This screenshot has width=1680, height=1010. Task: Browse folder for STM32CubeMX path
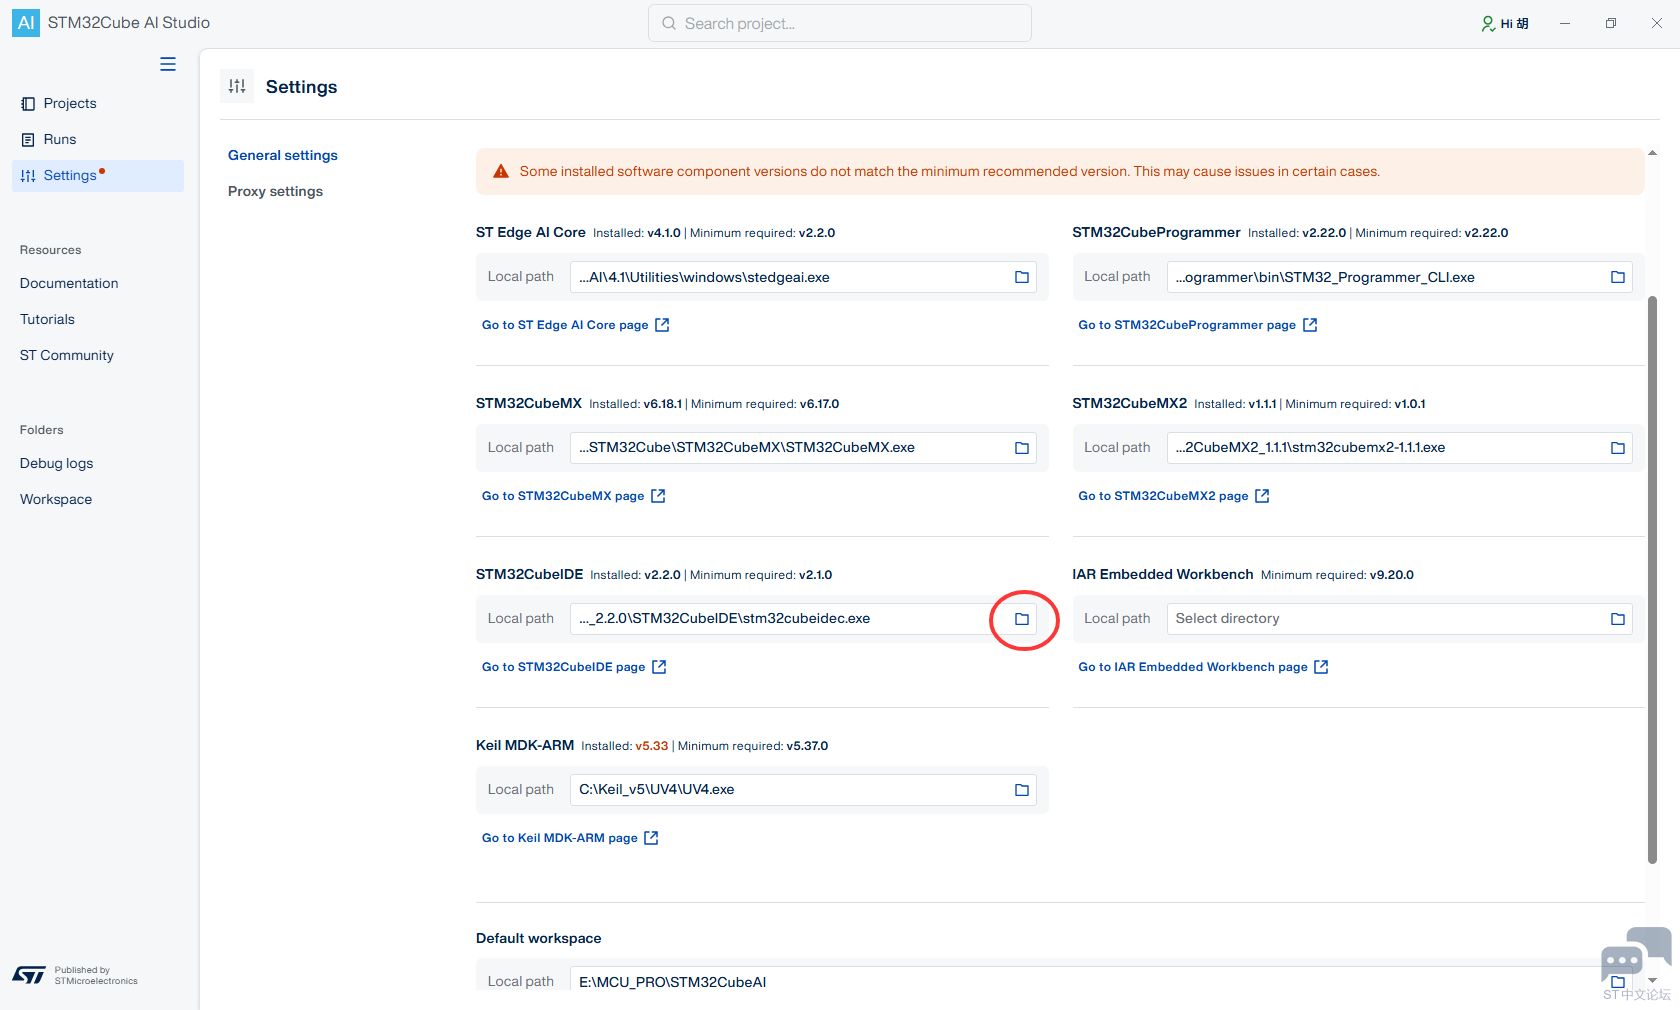coord(1022,448)
